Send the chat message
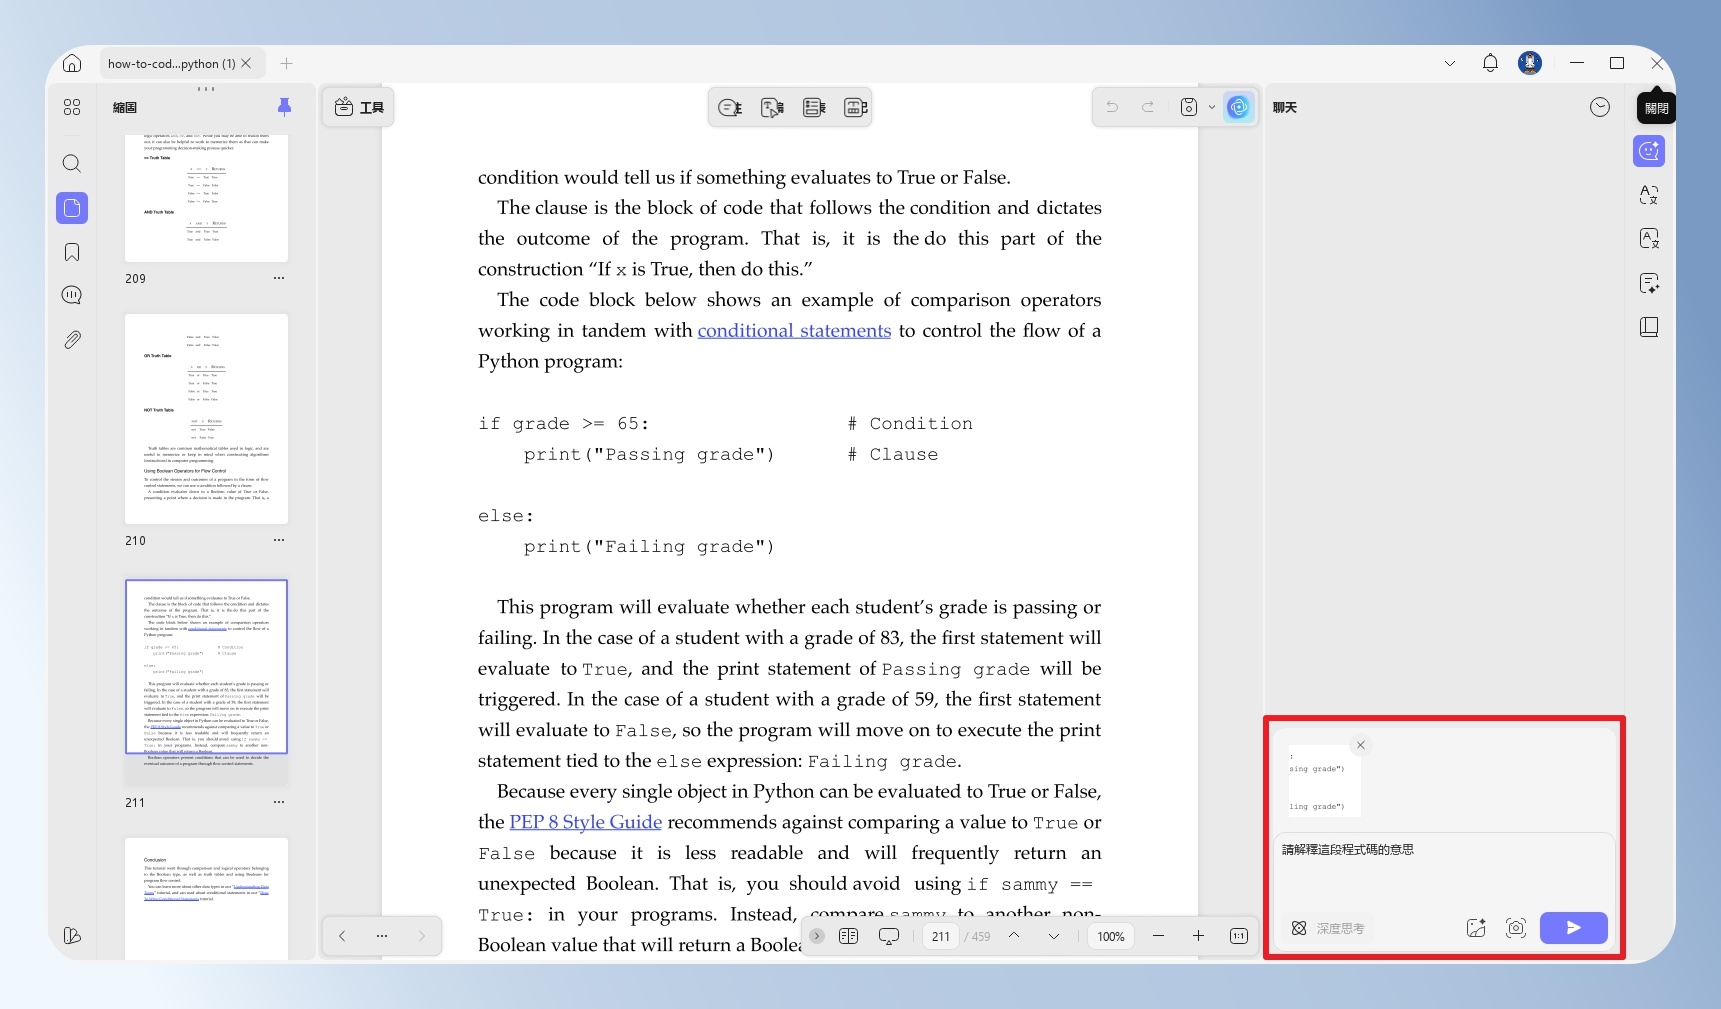The height and width of the screenshot is (1009, 1721). 1573,928
